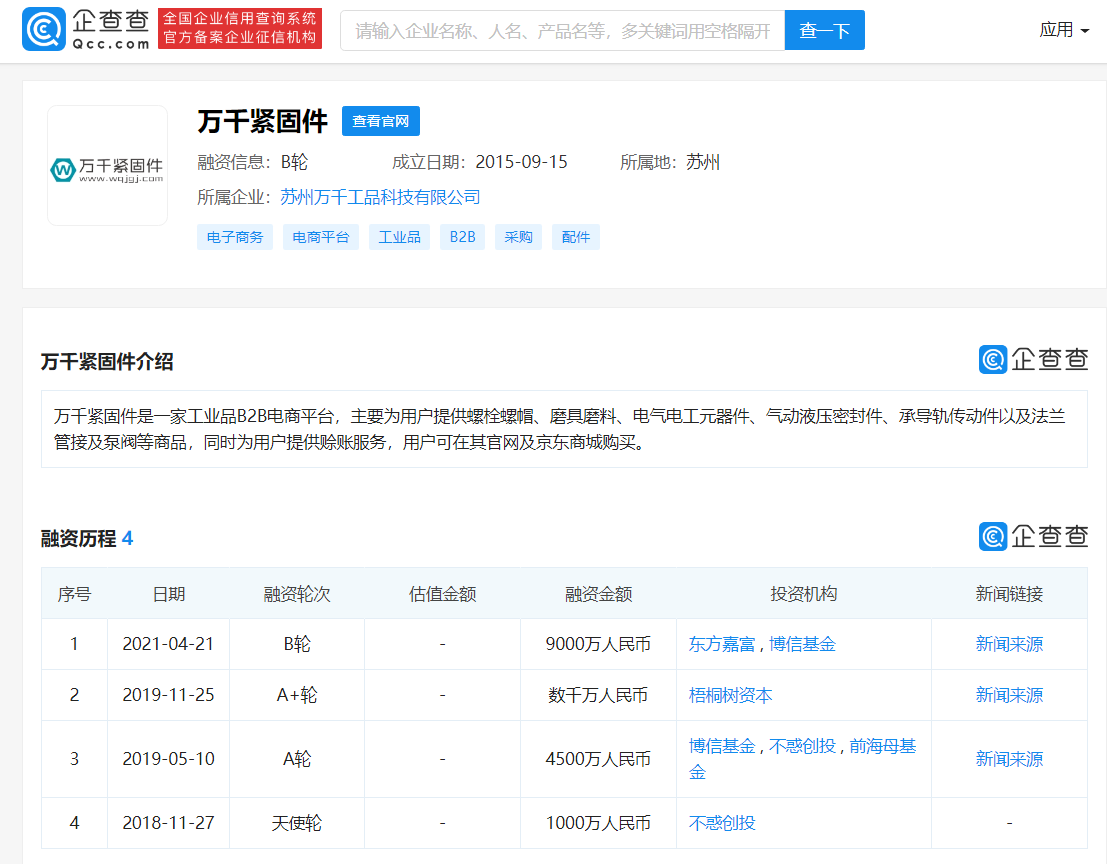Click the 所属地 苏州 text
Viewport: 1107px width, 864px height.
pyautogui.click(x=670, y=162)
